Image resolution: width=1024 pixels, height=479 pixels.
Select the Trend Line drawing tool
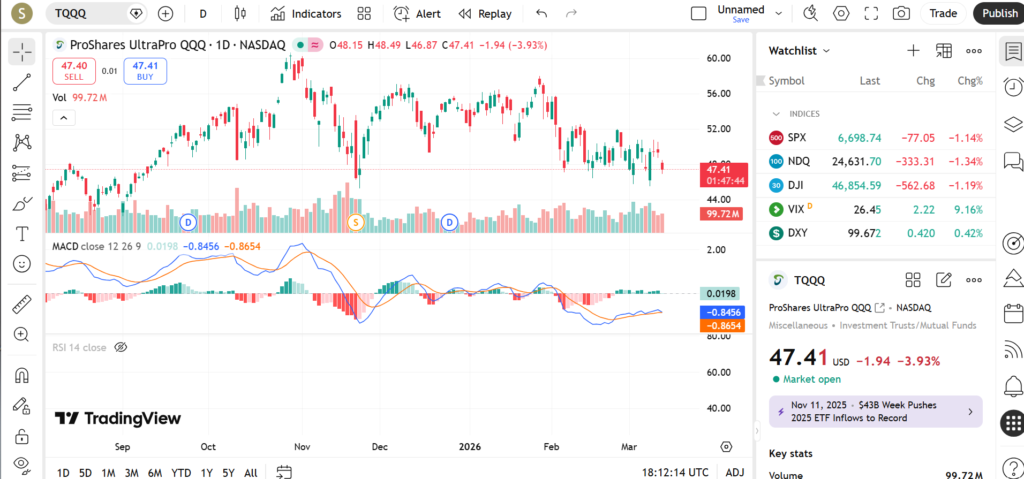[x=22, y=82]
